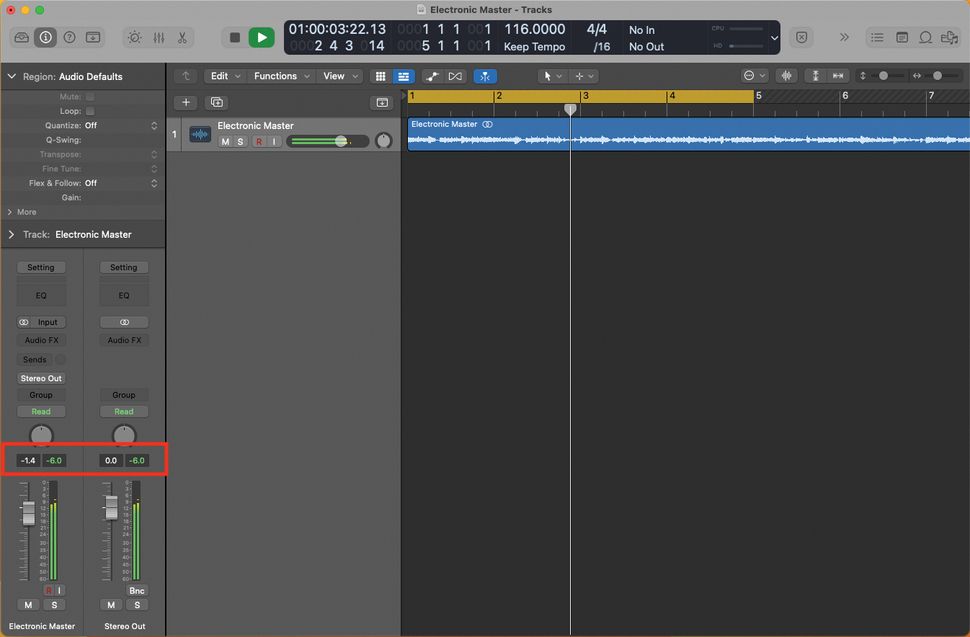
Task: Open the List Editors panel
Action: [x=876, y=37]
